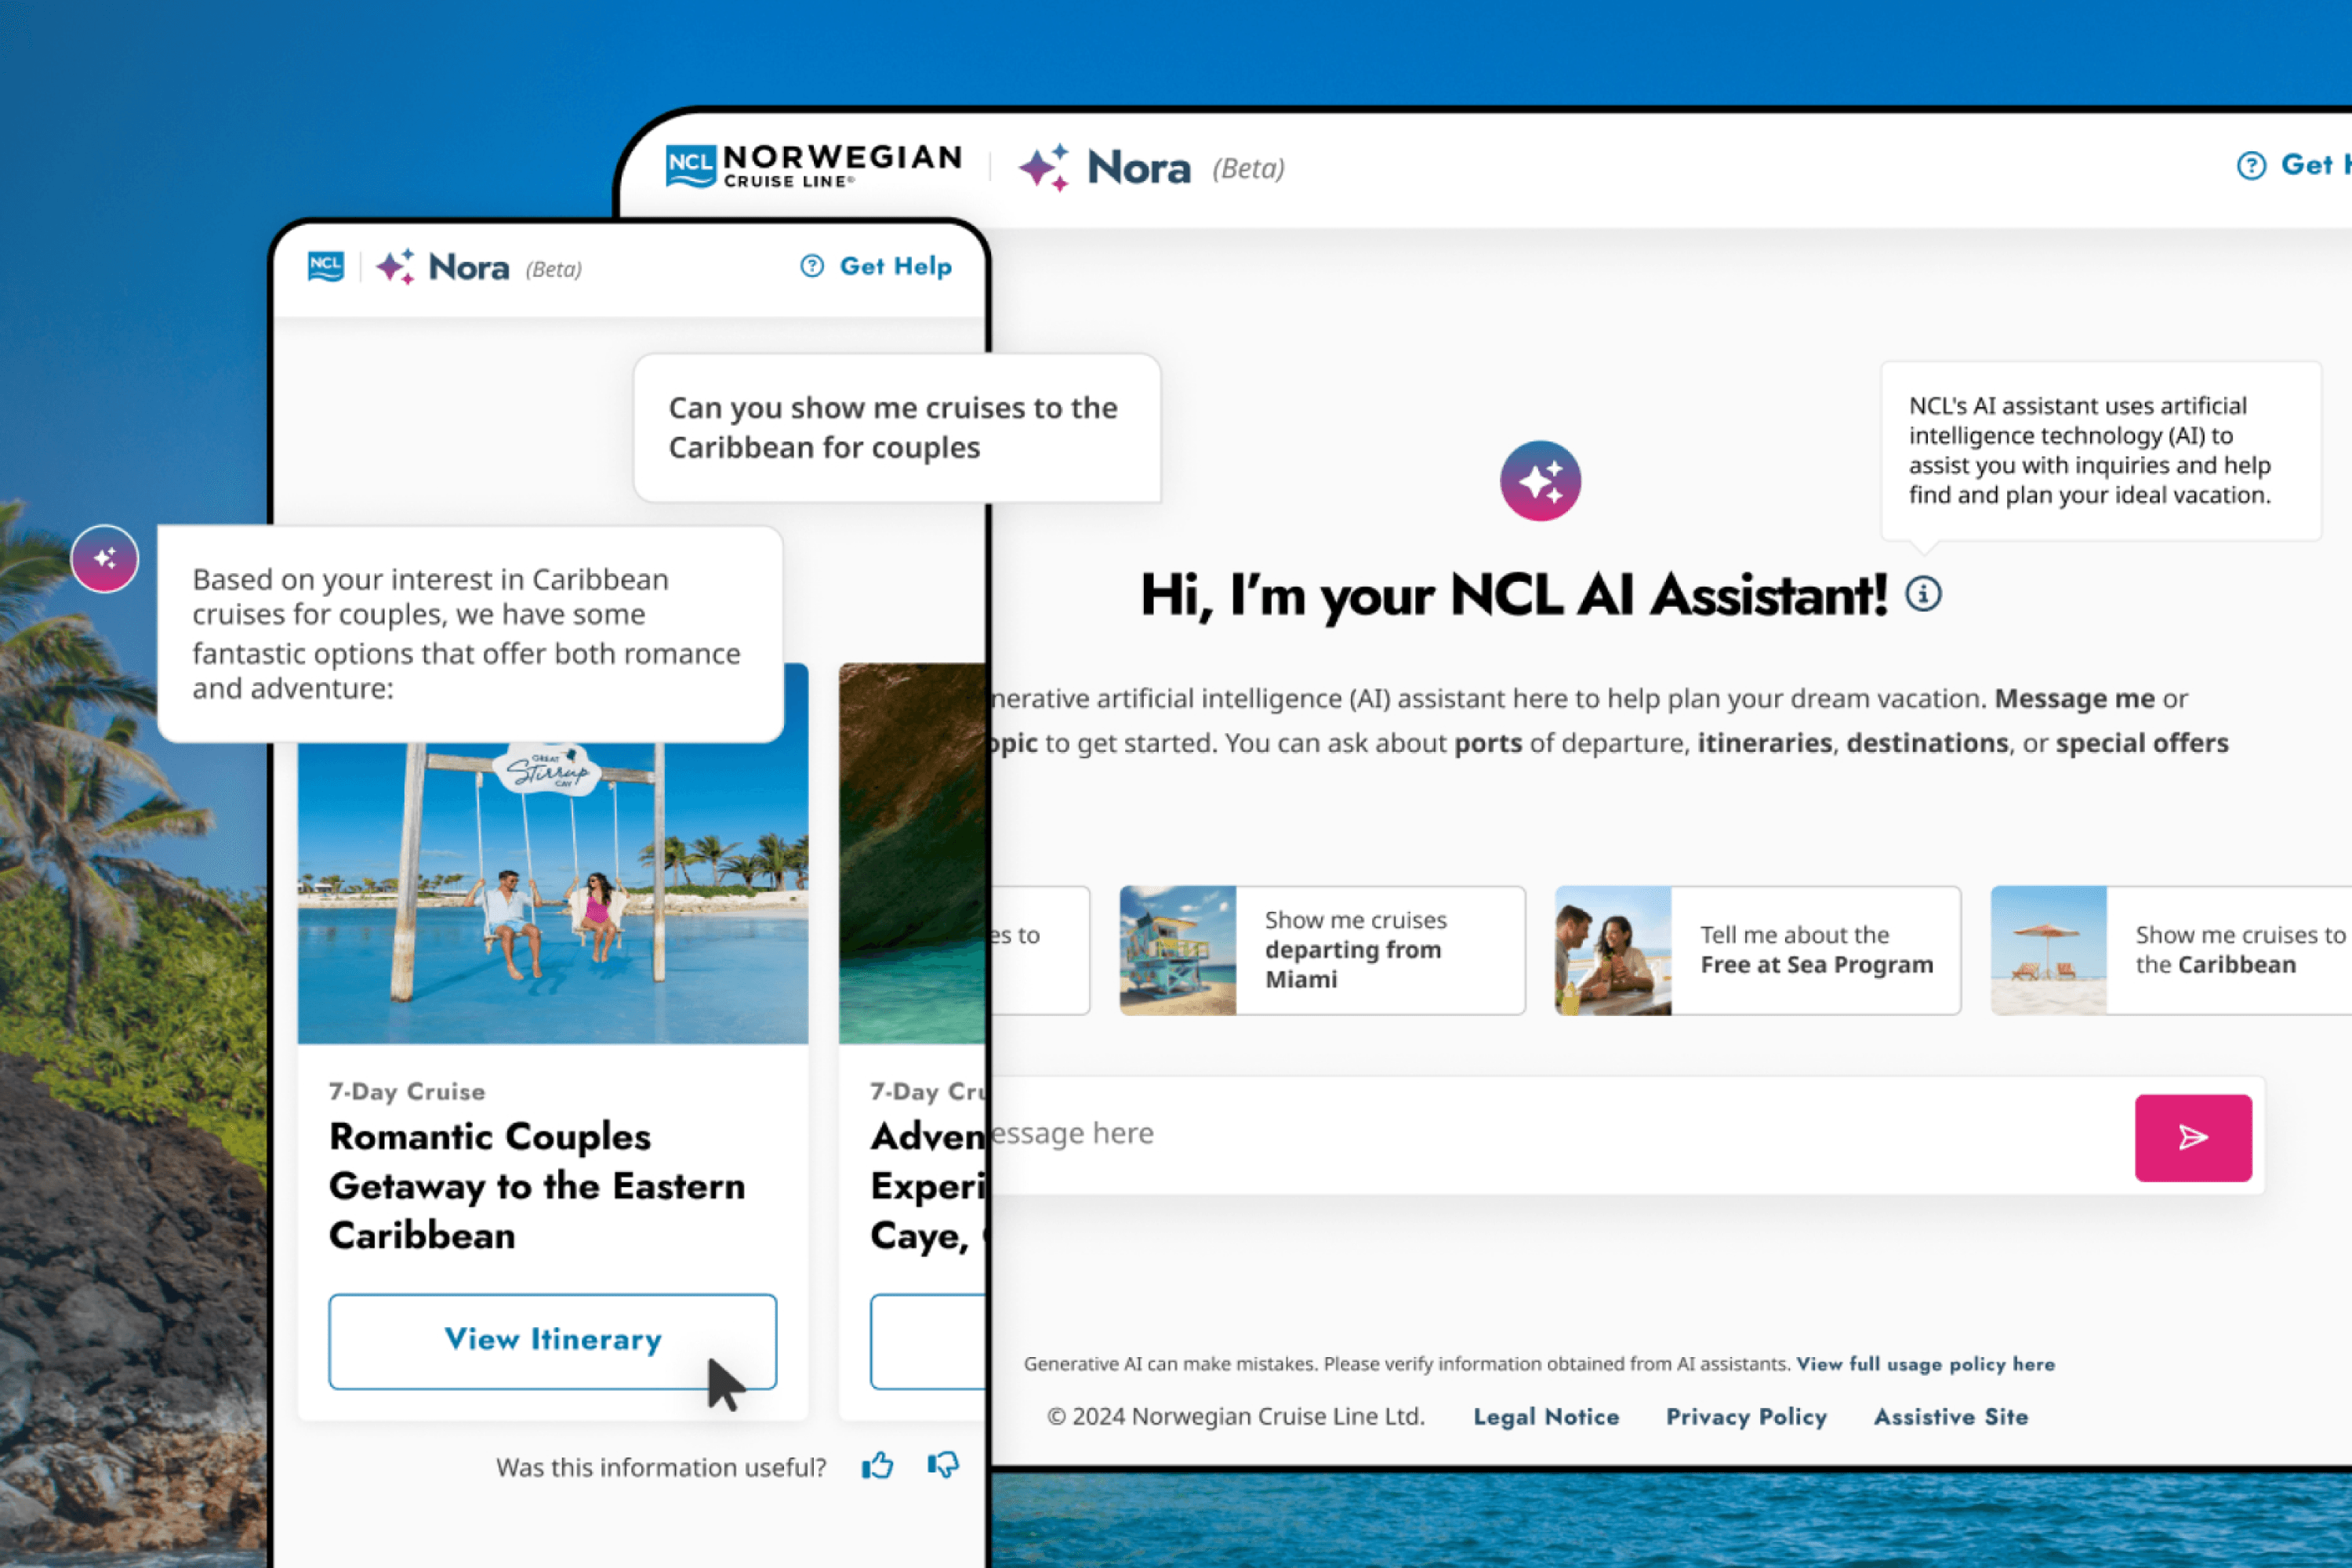Open the Legal Notice footer link
The width and height of the screenshot is (2352, 1568).
[1545, 1416]
